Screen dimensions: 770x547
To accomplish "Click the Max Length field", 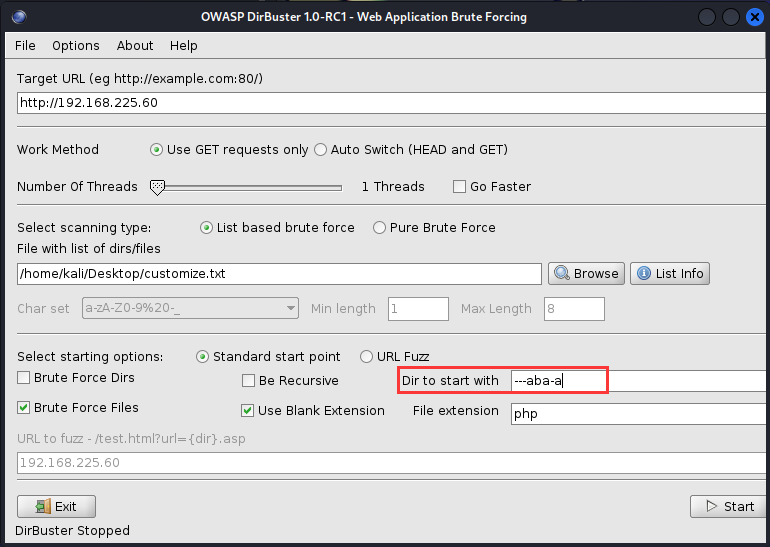I will tap(574, 309).
